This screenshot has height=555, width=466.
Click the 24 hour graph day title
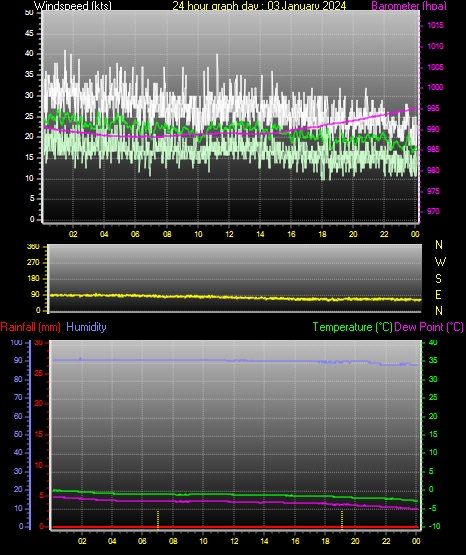[x=259, y=6]
